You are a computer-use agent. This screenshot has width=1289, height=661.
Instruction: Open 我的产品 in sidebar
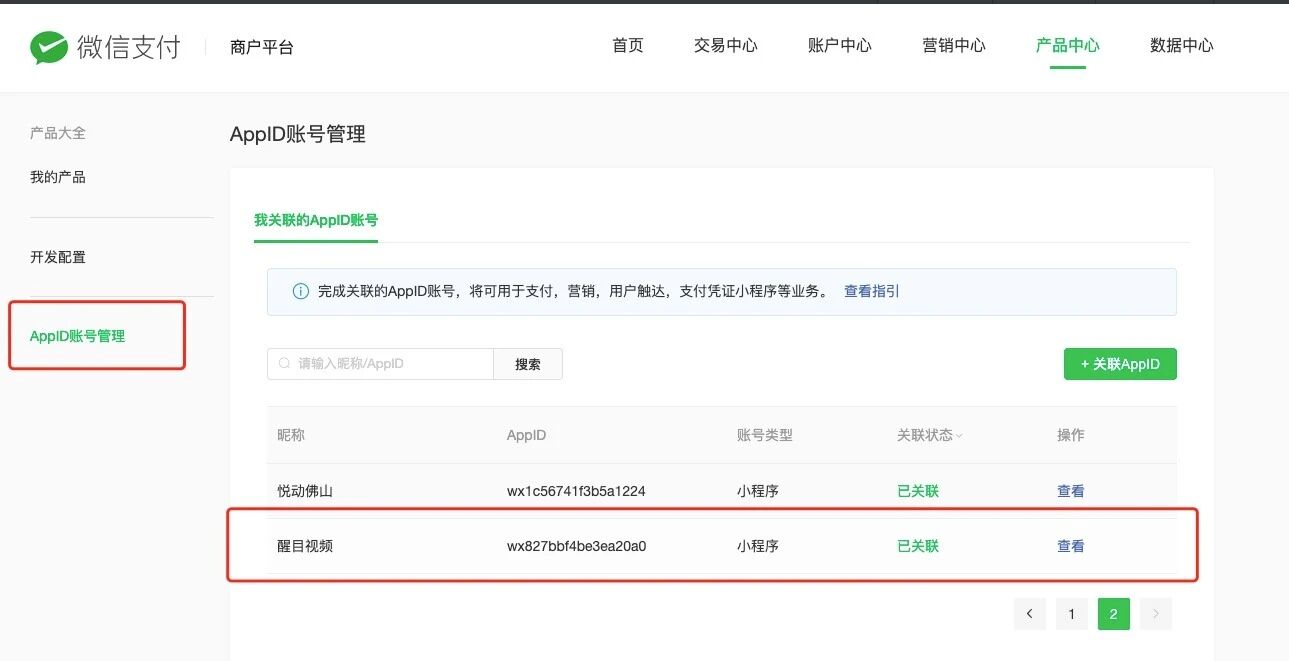click(x=58, y=177)
